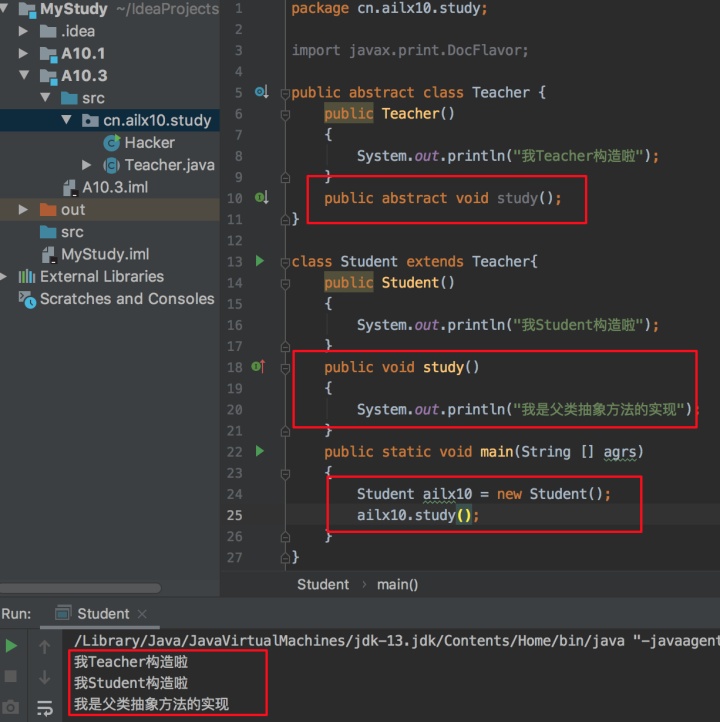The height and width of the screenshot is (722, 720).
Task: Click the Student breadcrumb
Action: [323, 585]
